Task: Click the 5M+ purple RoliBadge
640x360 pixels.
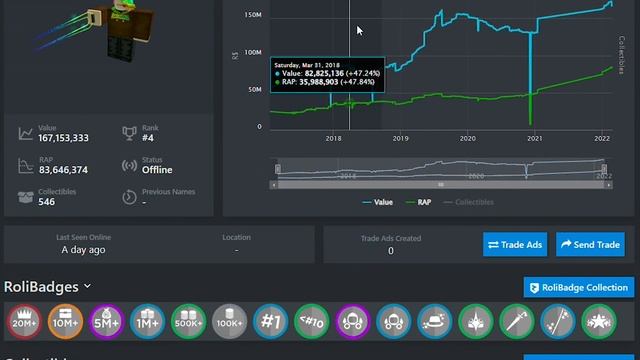Action: tap(107, 322)
